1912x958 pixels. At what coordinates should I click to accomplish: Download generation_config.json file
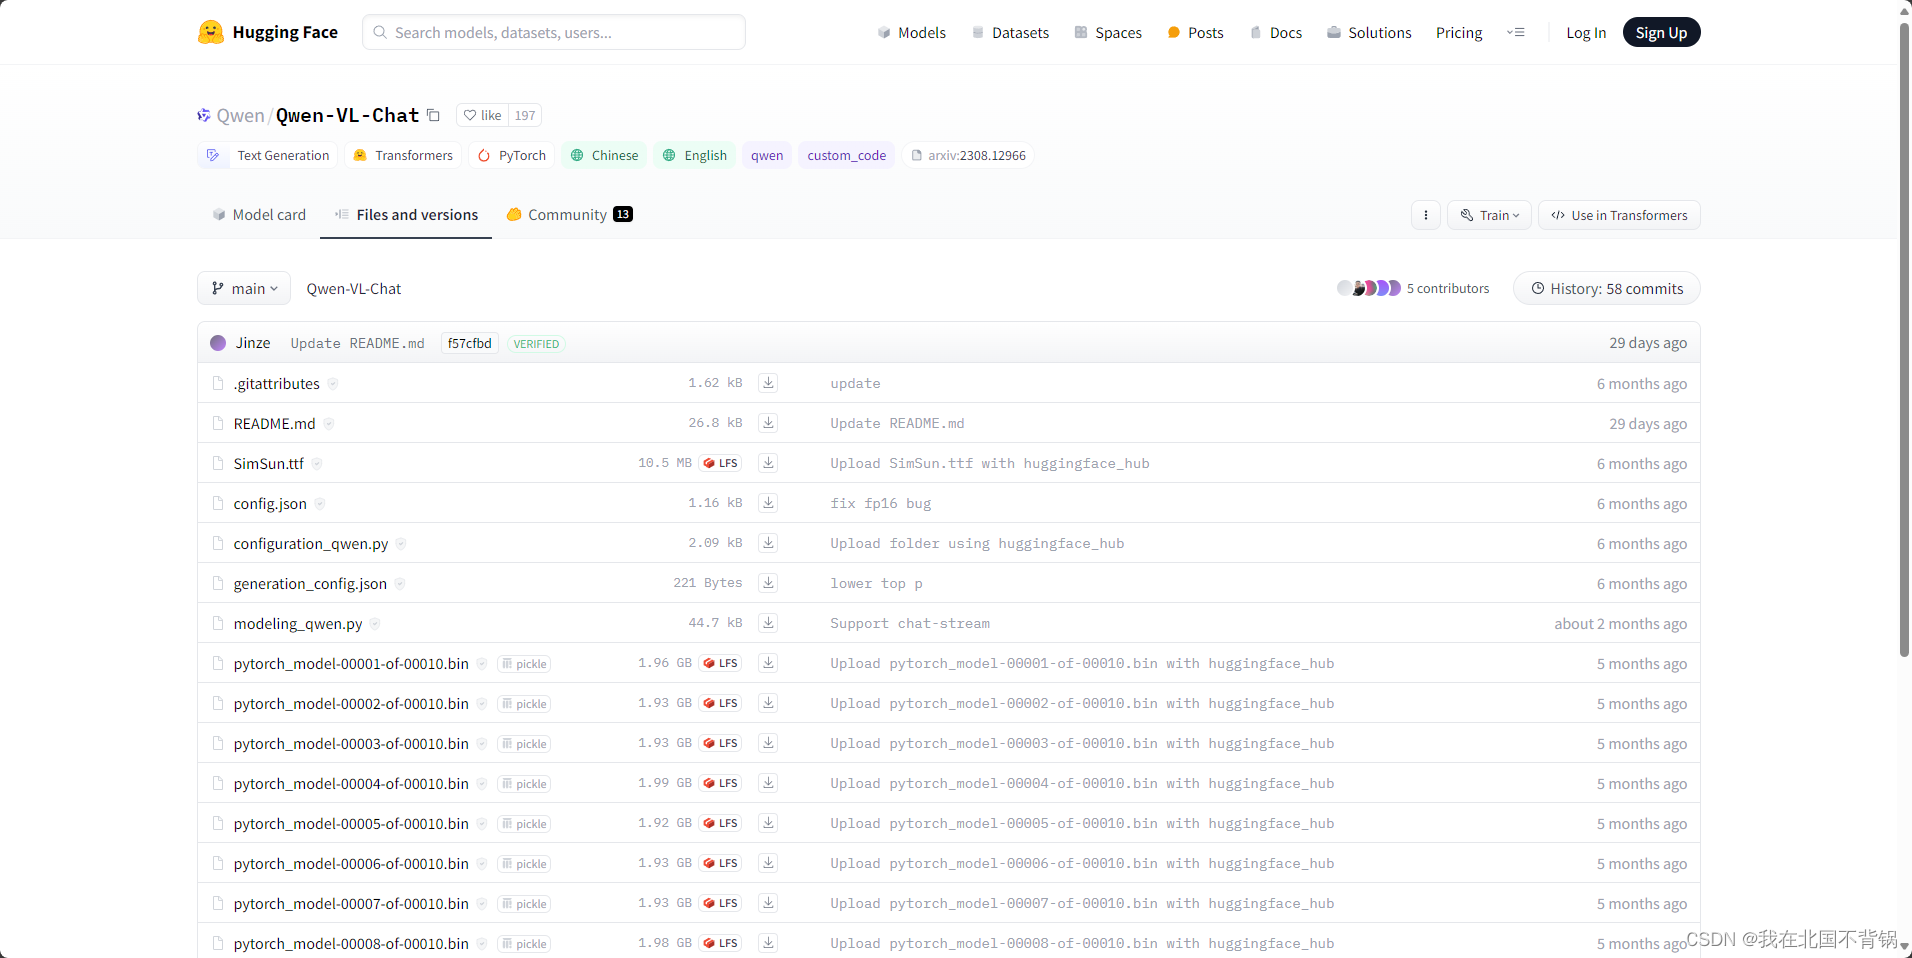point(768,583)
